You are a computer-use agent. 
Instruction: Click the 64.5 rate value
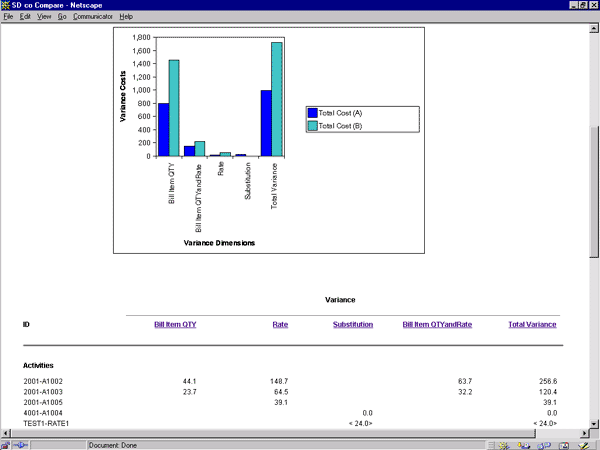(x=281, y=392)
